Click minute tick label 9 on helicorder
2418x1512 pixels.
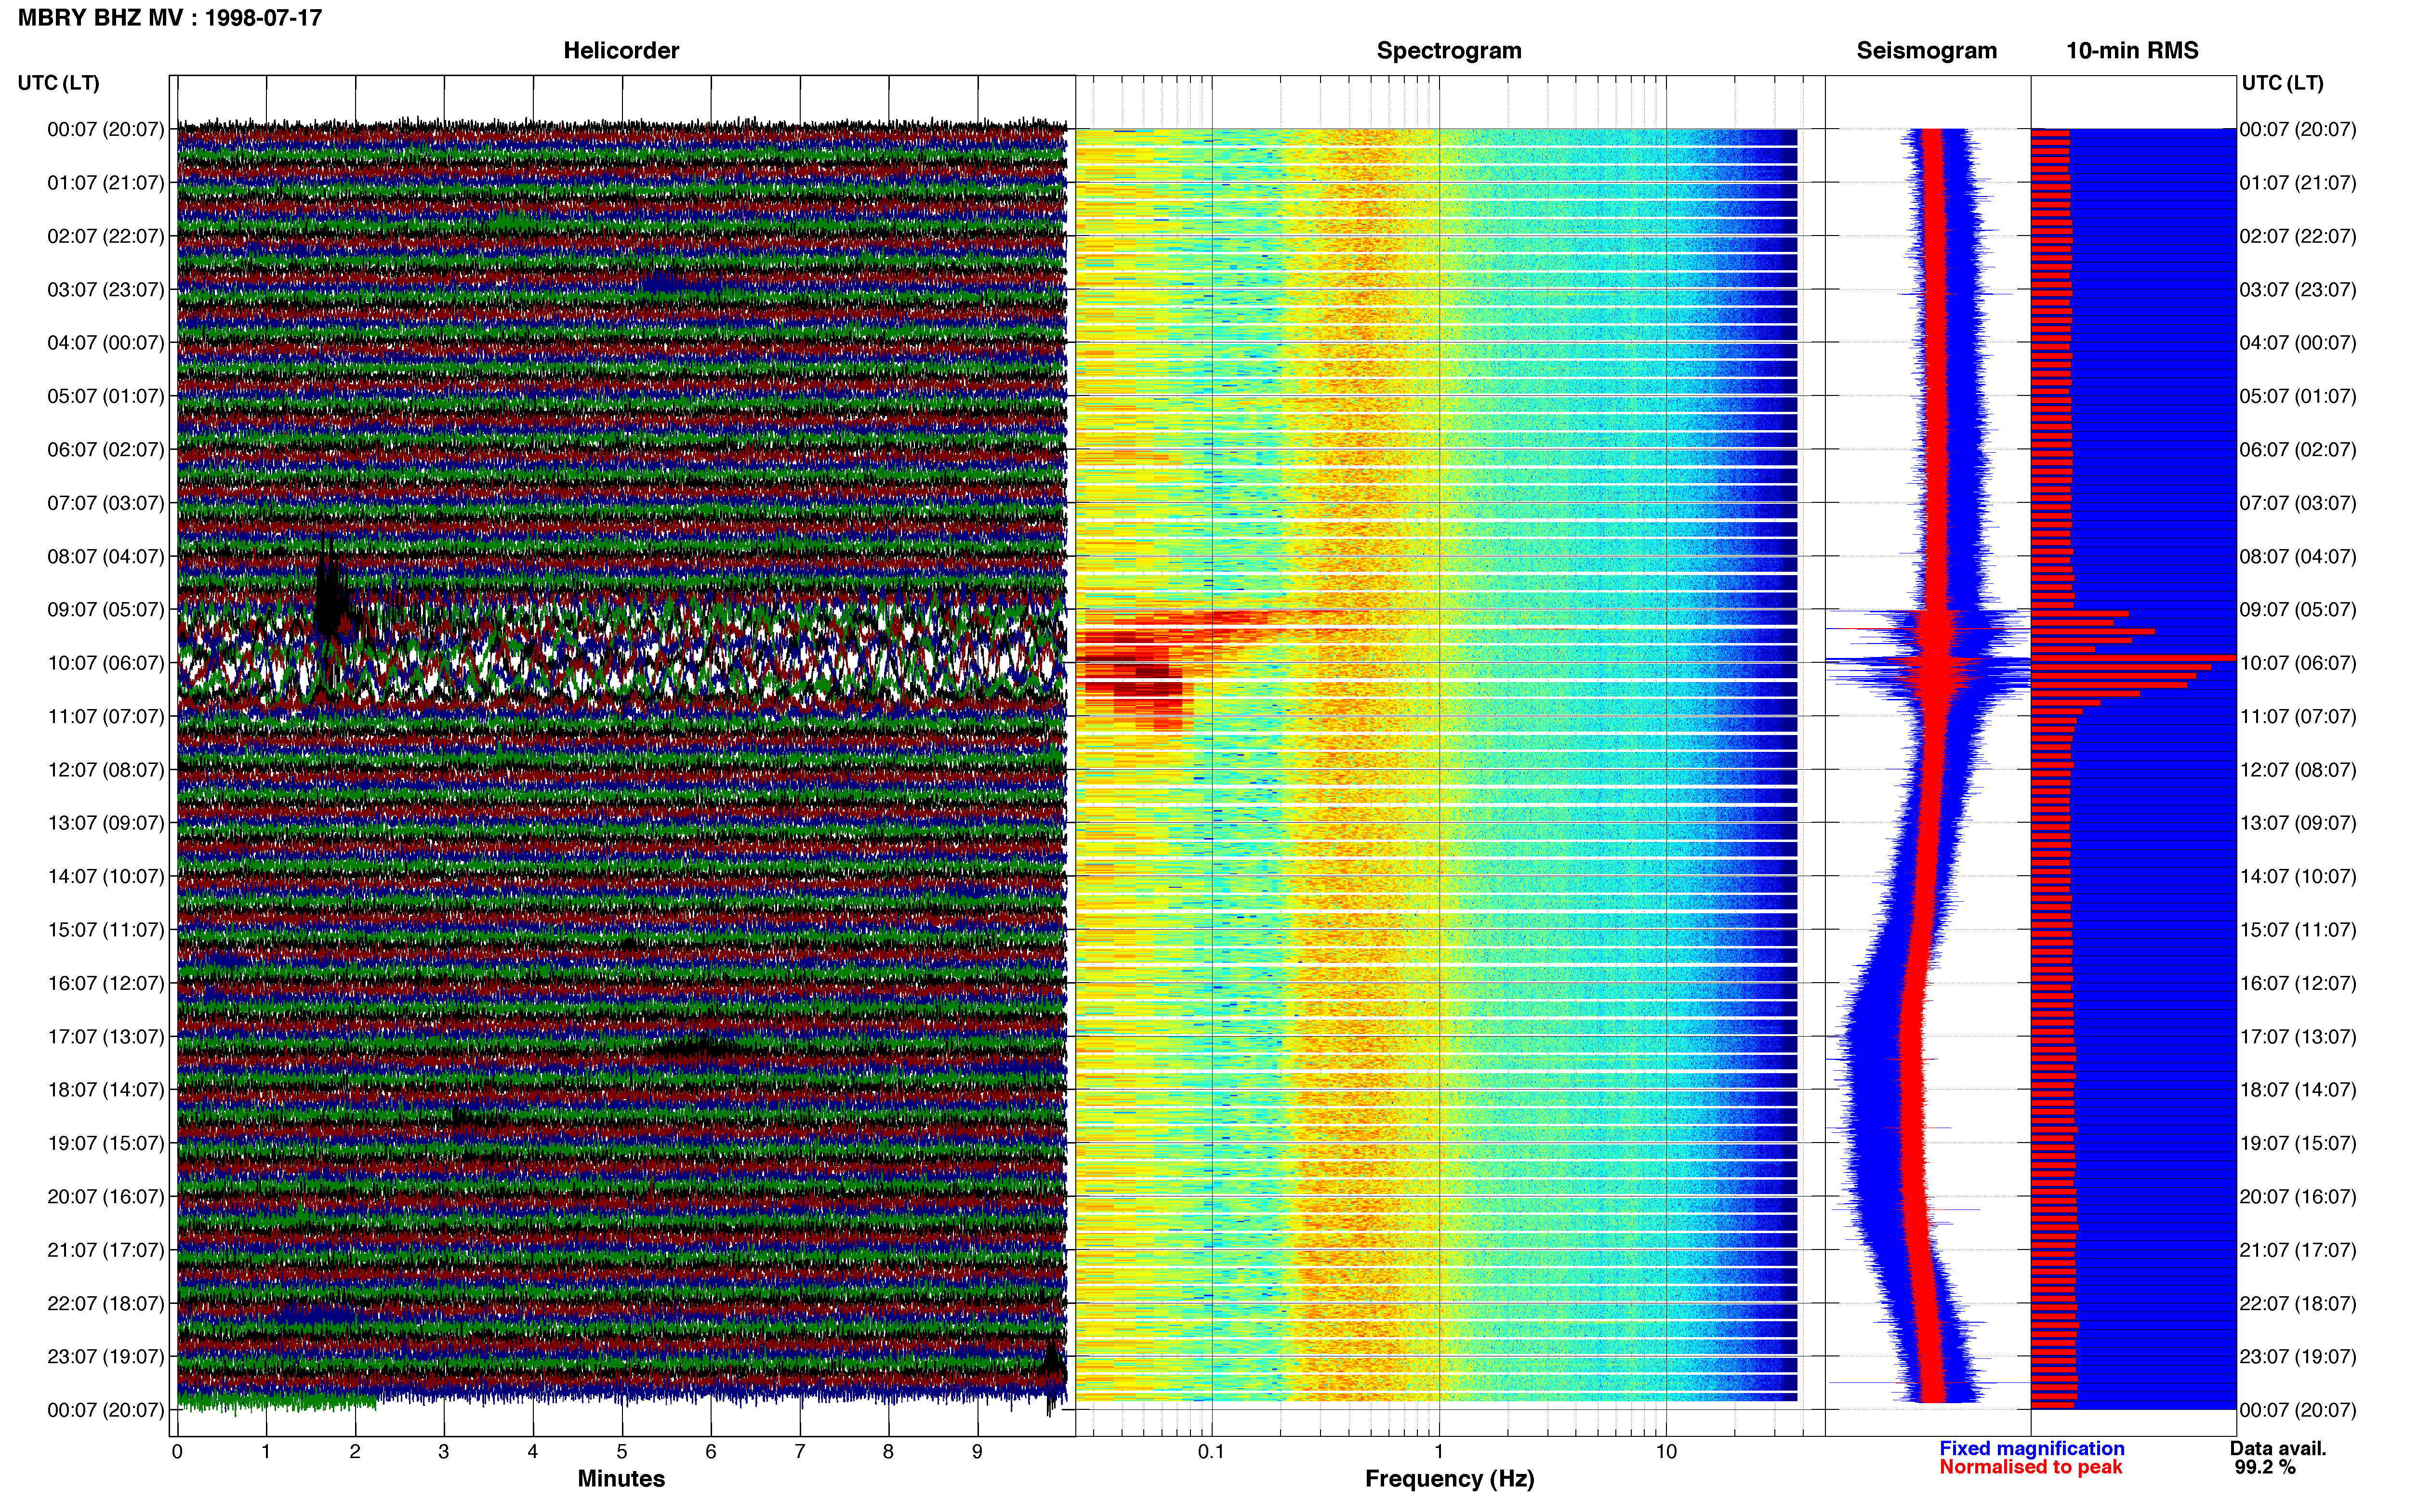click(x=977, y=1452)
